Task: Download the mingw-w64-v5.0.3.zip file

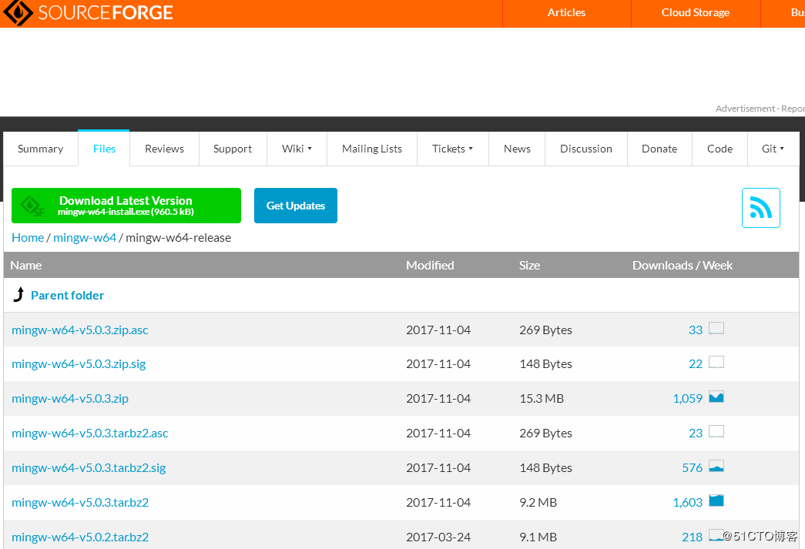Action: click(x=70, y=399)
